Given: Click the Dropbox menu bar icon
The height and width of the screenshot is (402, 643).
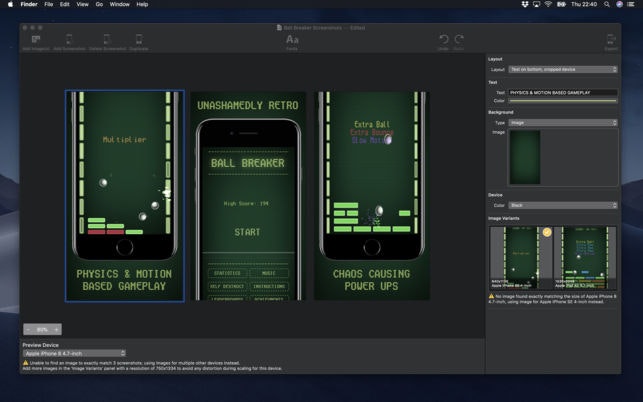Looking at the screenshot, I should click(524, 4).
